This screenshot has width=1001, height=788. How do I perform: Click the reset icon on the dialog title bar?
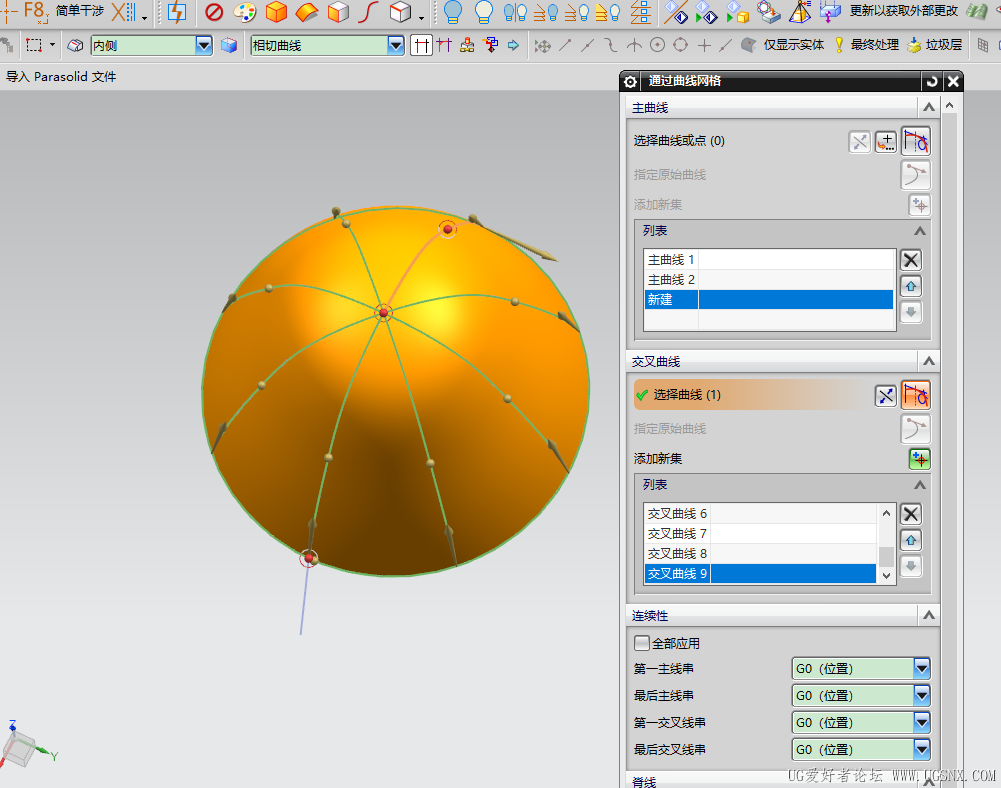click(930, 81)
